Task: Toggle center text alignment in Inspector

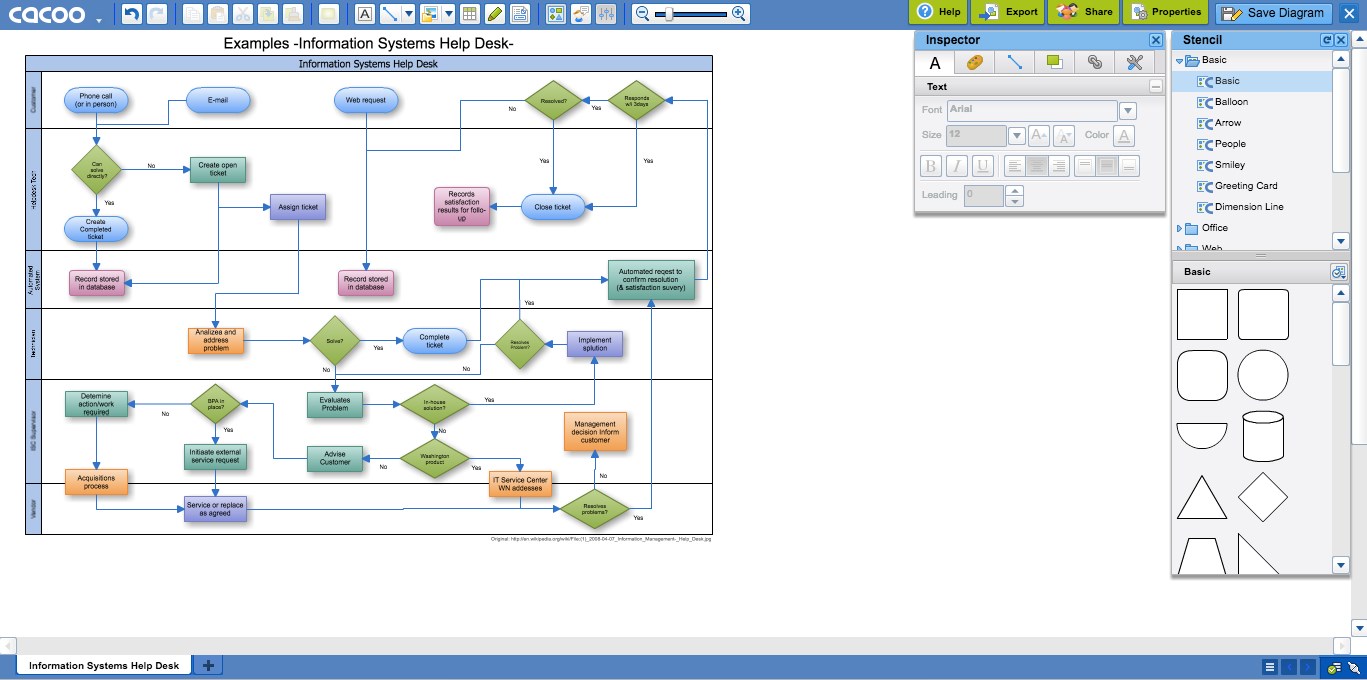Action: pos(1037,166)
